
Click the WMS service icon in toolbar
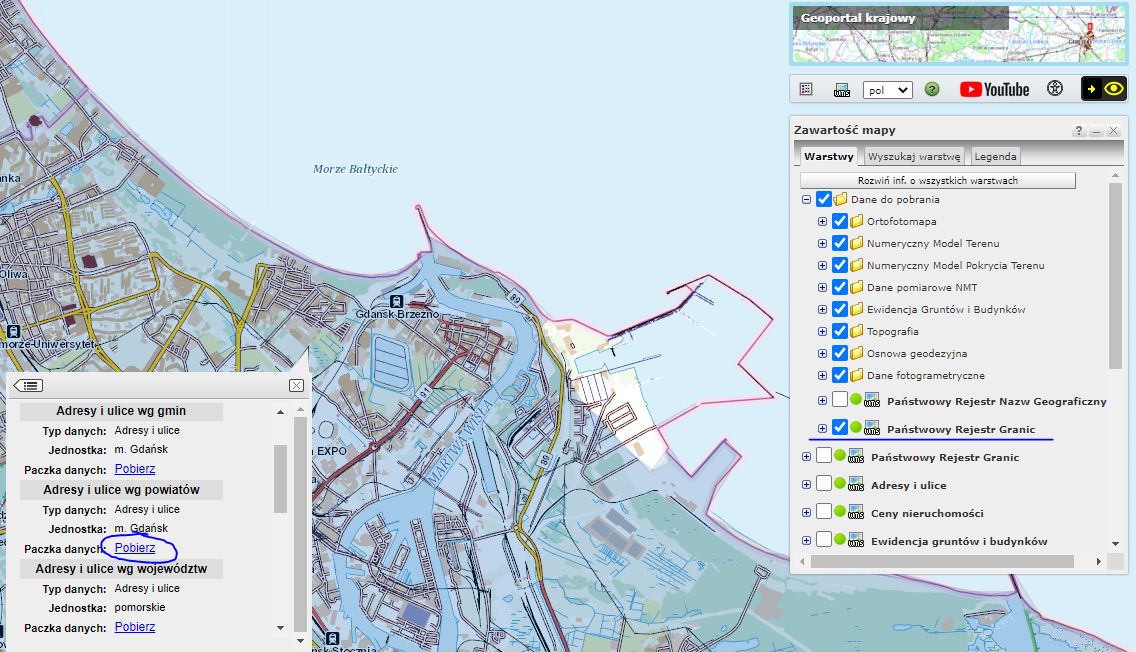point(842,90)
